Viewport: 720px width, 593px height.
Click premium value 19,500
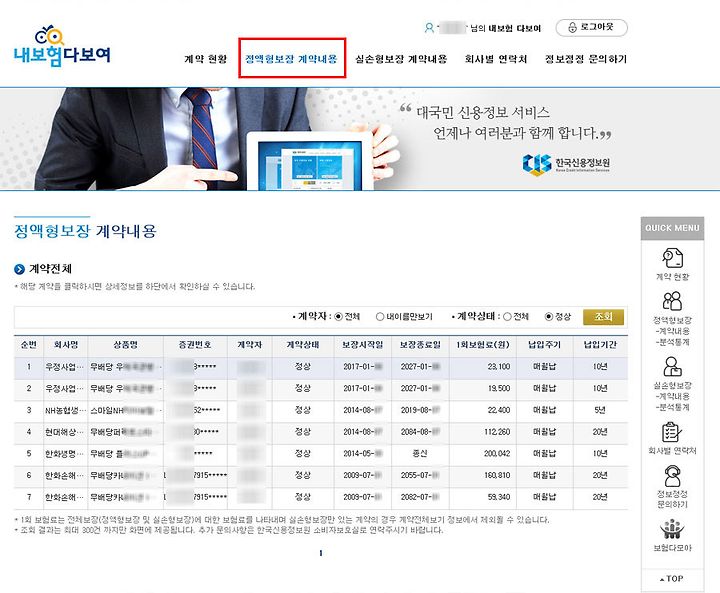[x=498, y=389]
